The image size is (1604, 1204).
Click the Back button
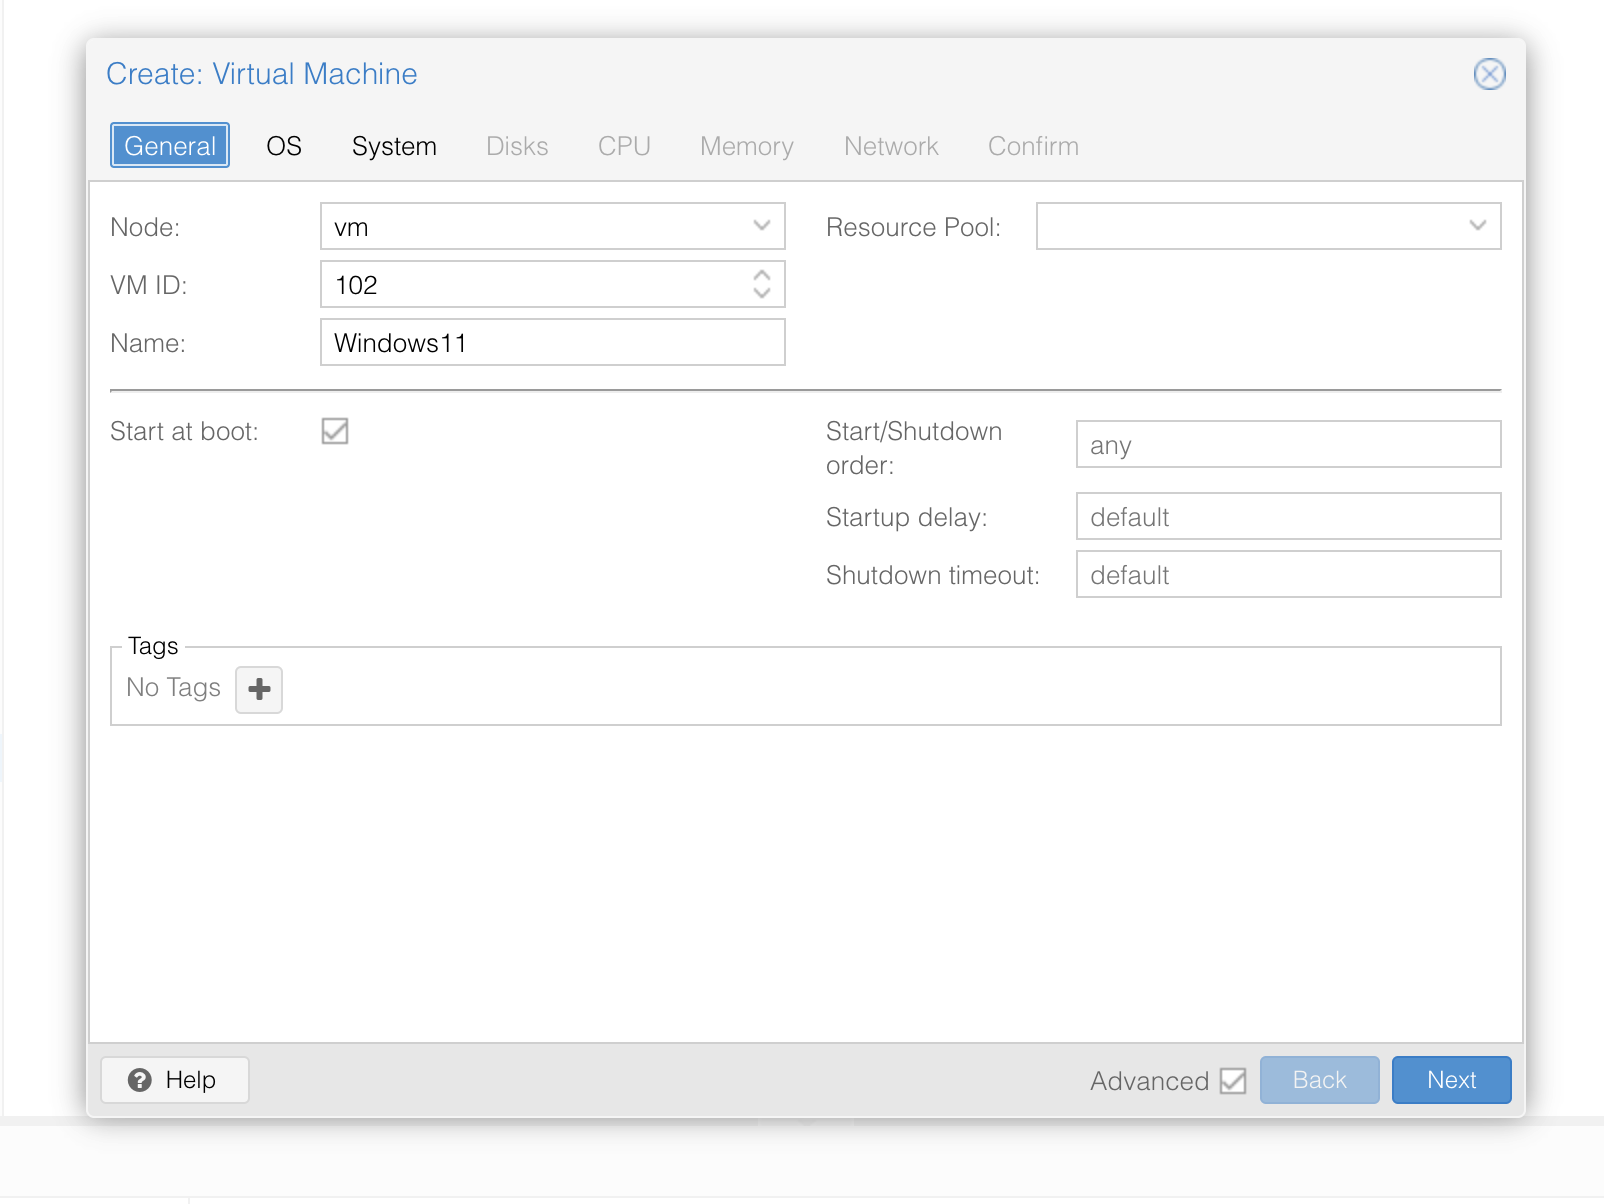pyautogui.click(x=1319, y=1080)
